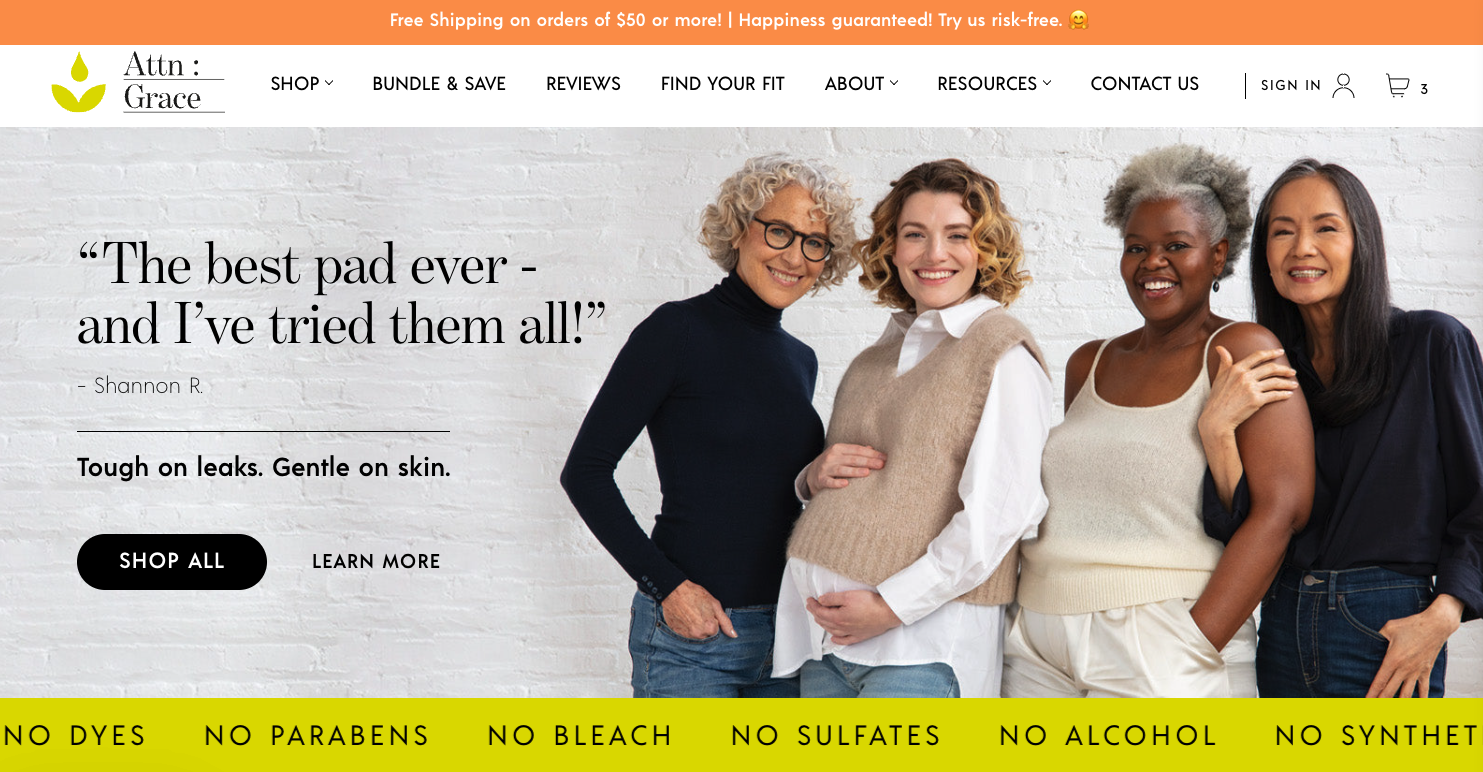Click the cart item count number
Image resolution: width=1483 pixels, height=772 pixels.
pyautogui.click(x=1424, y=89)
